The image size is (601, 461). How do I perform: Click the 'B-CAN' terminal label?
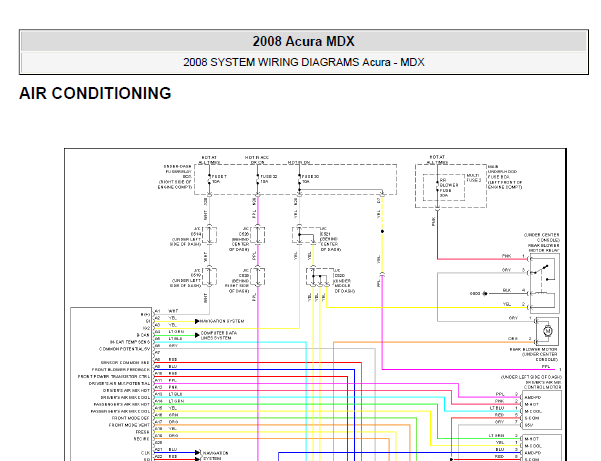coord(143,335)
